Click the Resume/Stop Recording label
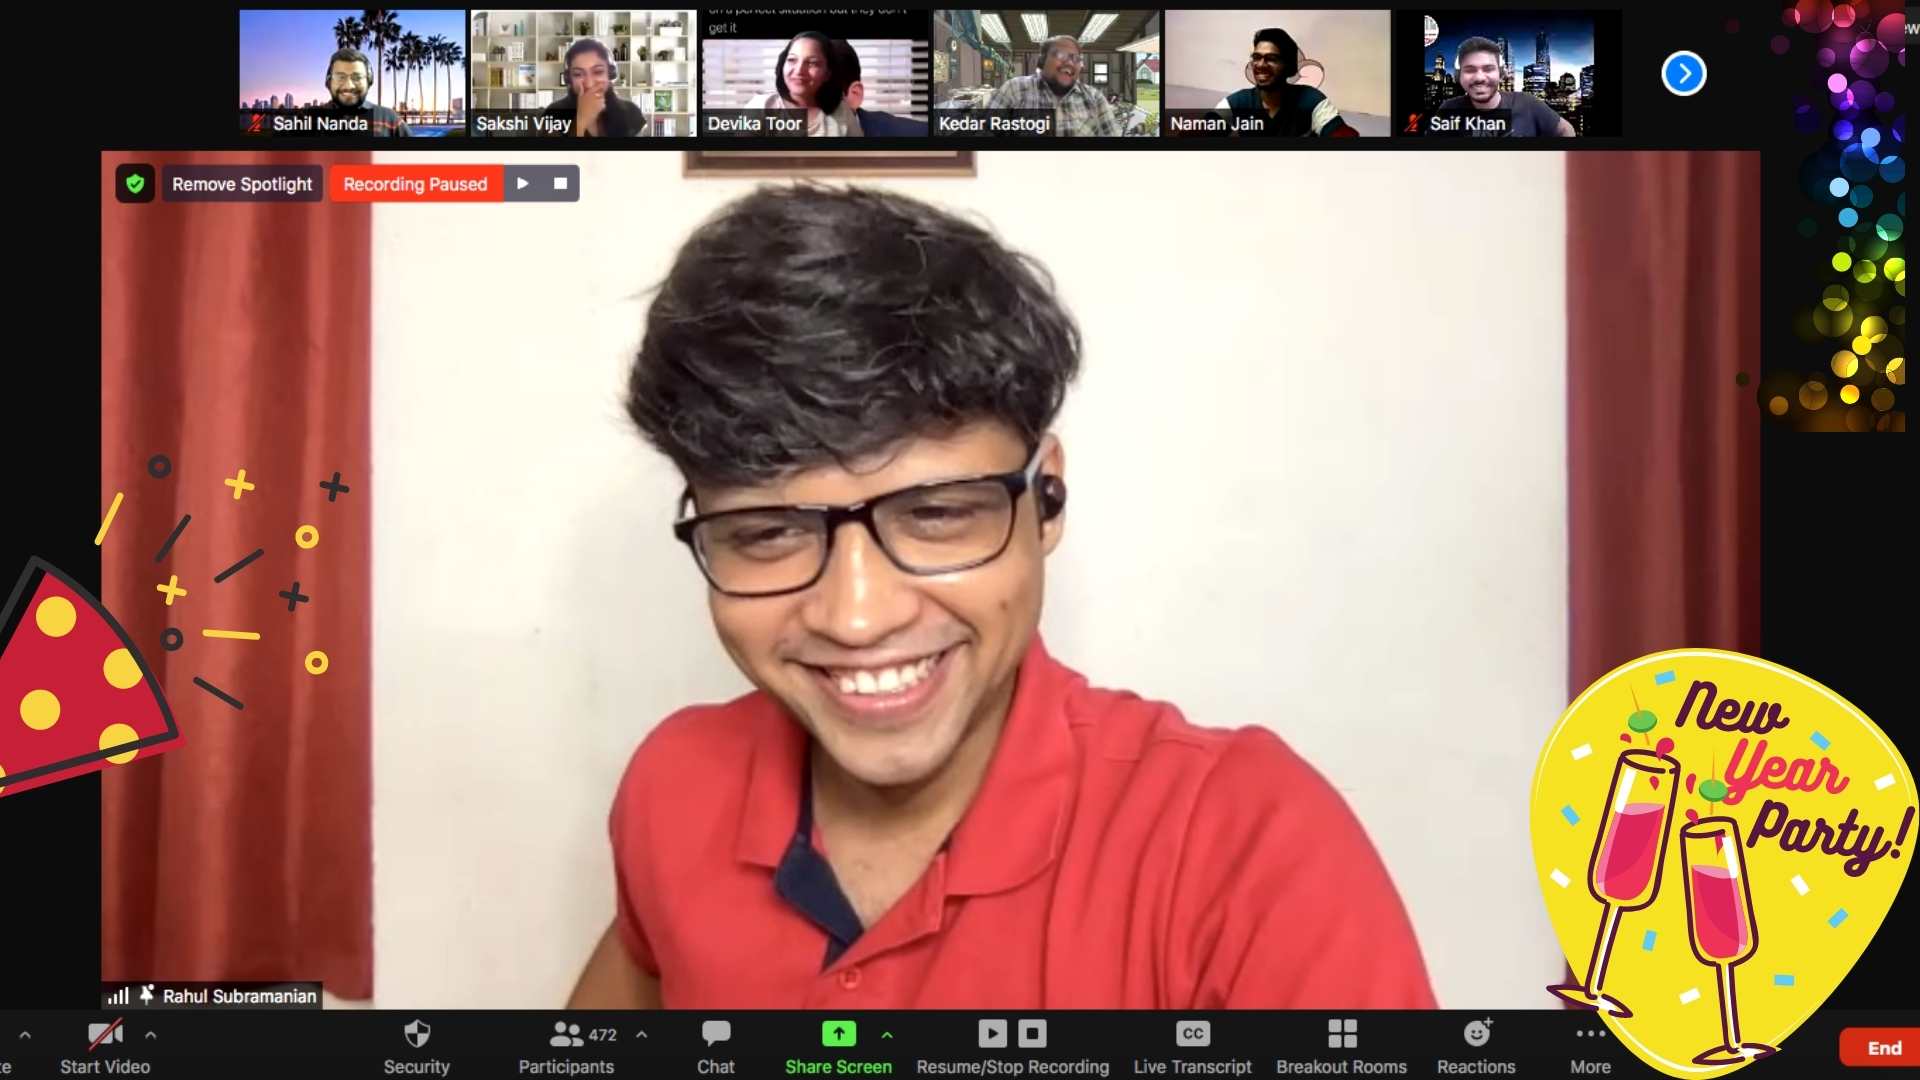Viewport: 1920px width, 1080px height. [x=1012, y=1067]
